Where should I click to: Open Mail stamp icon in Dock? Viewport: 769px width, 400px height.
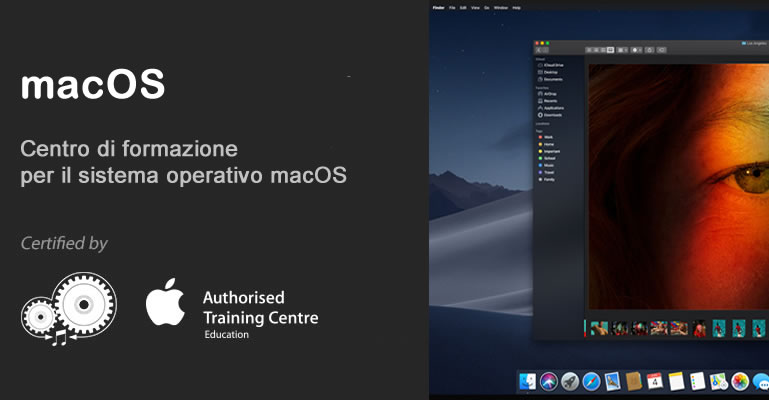[x=613, y=381]
